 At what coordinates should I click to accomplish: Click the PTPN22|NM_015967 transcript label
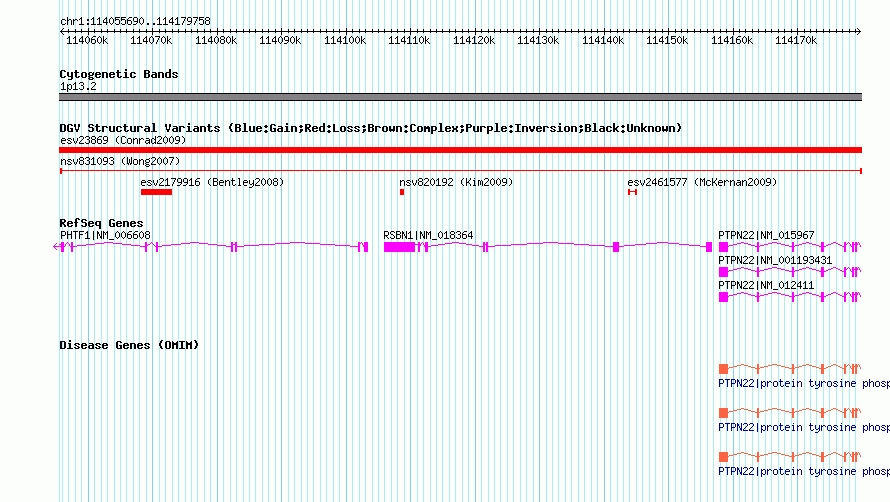click(x=766, y=235)
